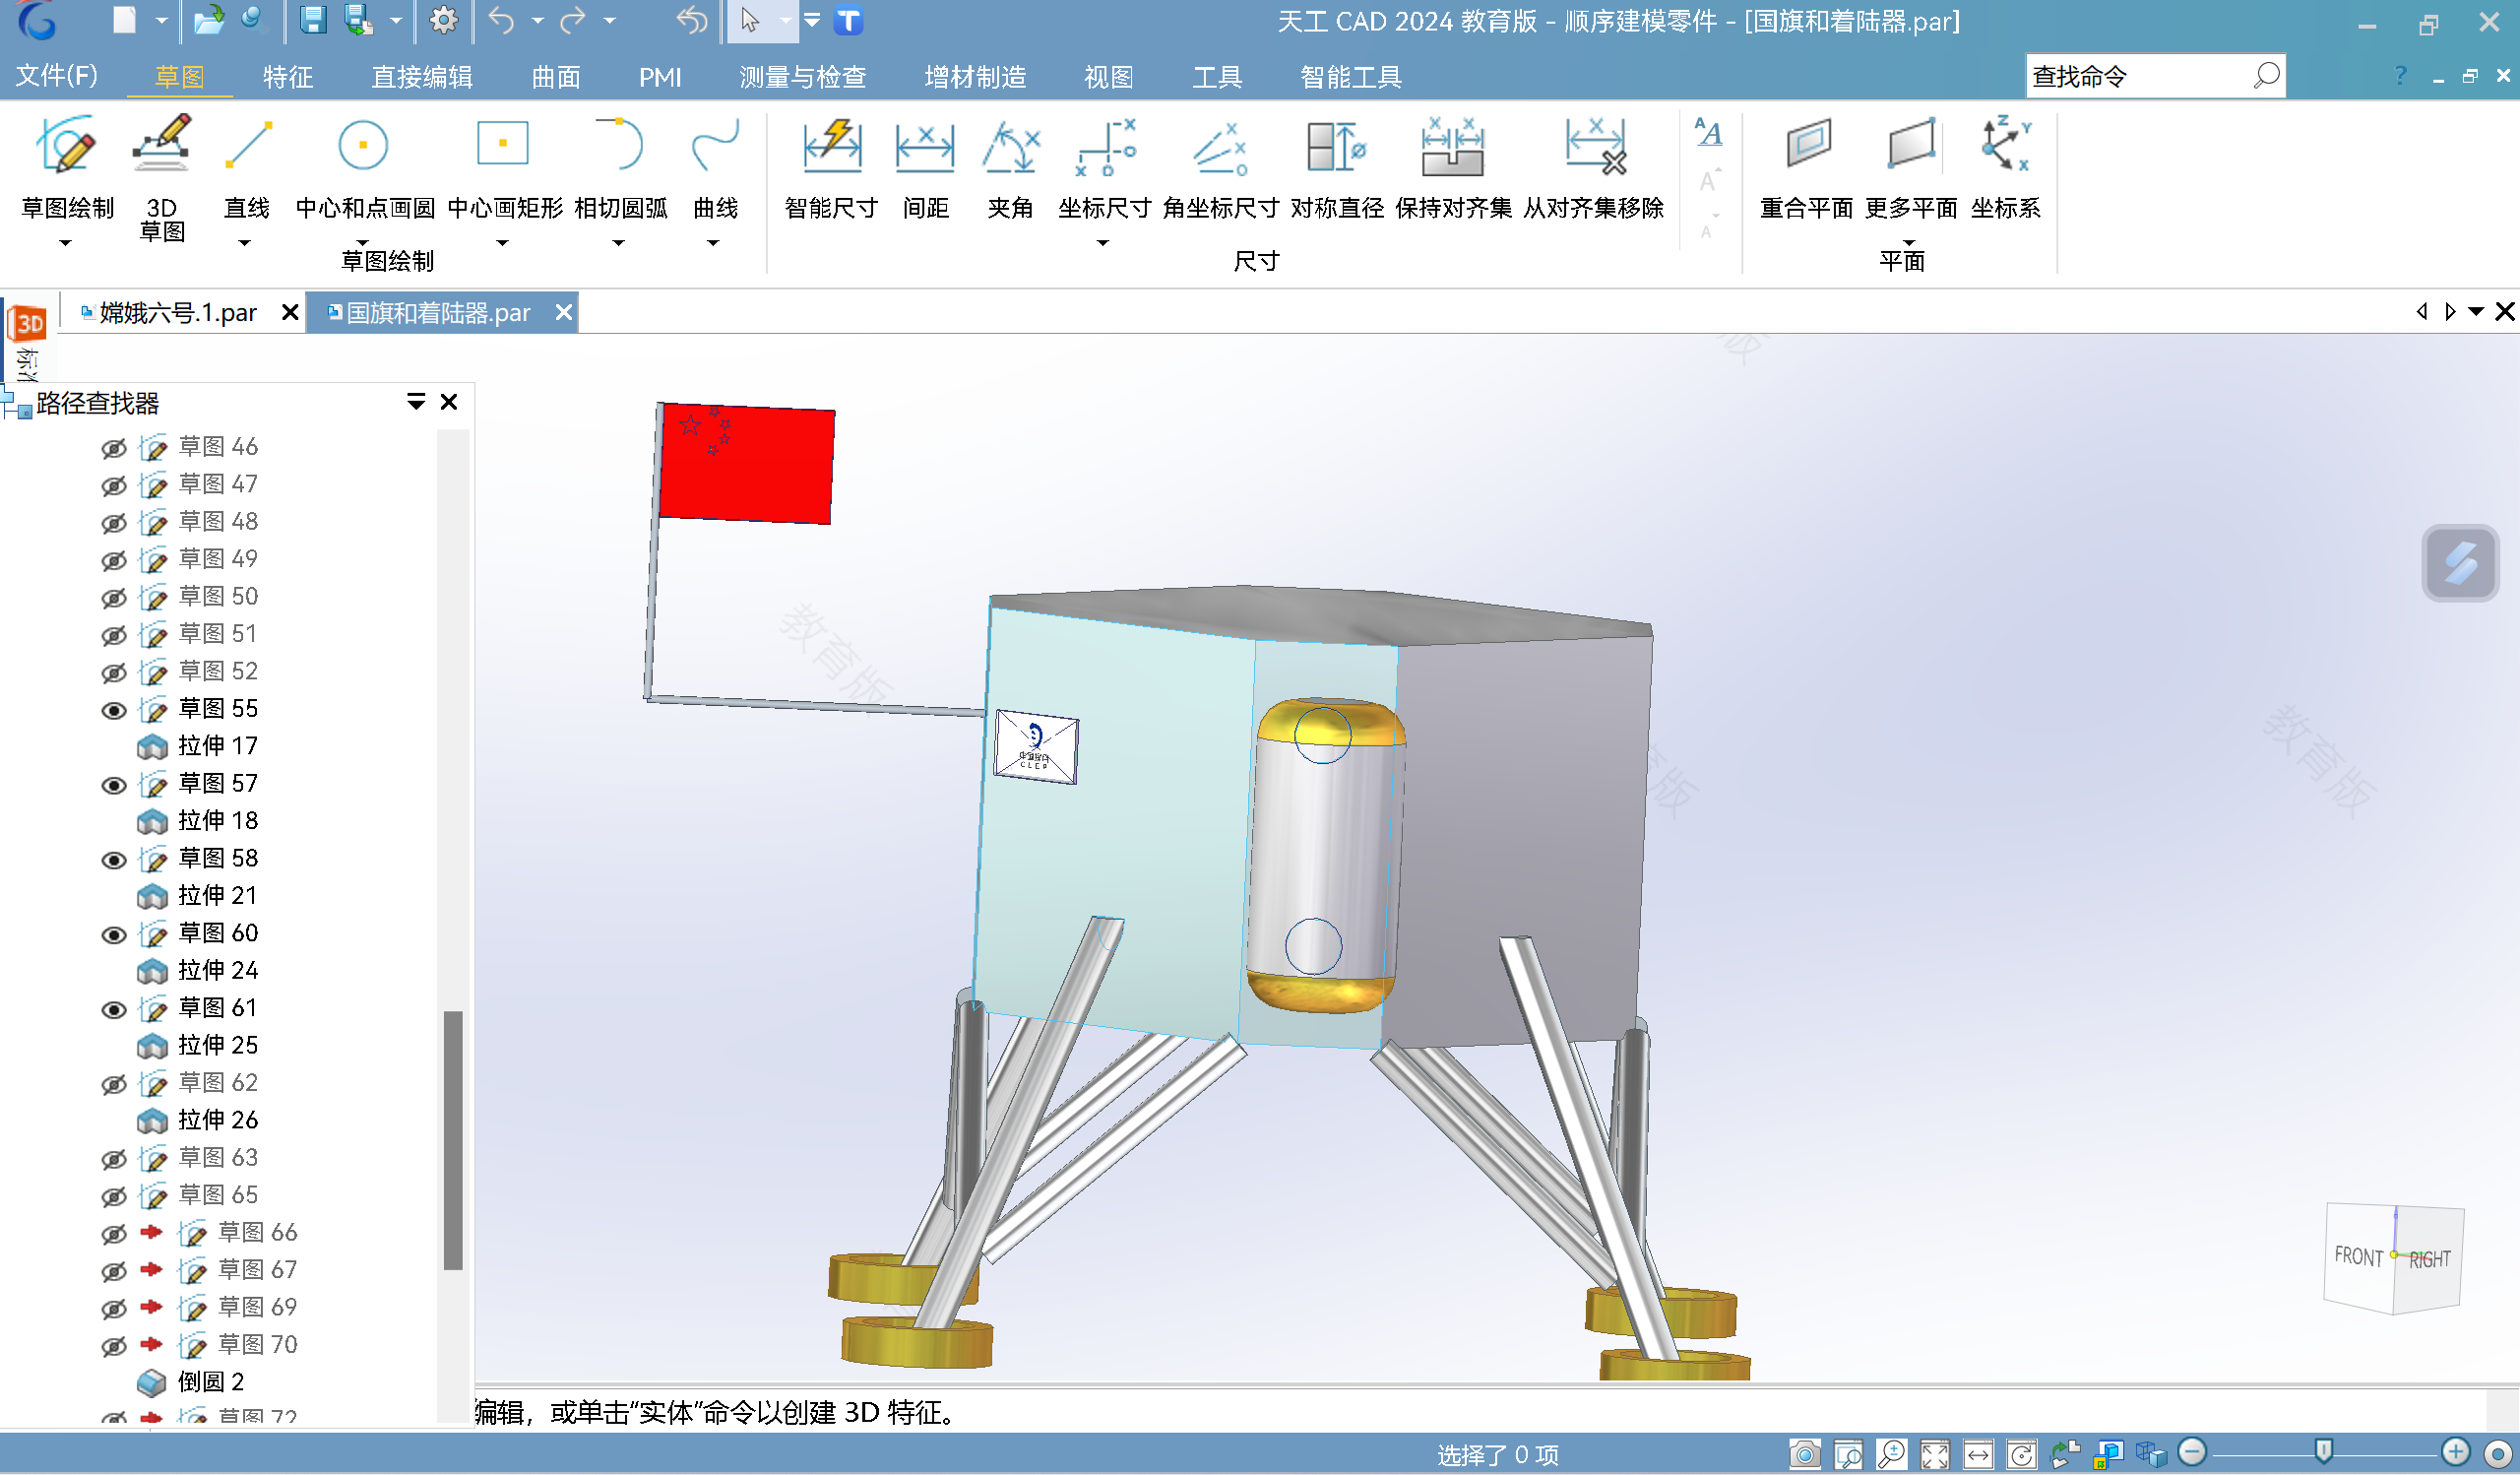
Task: Click the open file folder icon
Action: pos(208,20)
